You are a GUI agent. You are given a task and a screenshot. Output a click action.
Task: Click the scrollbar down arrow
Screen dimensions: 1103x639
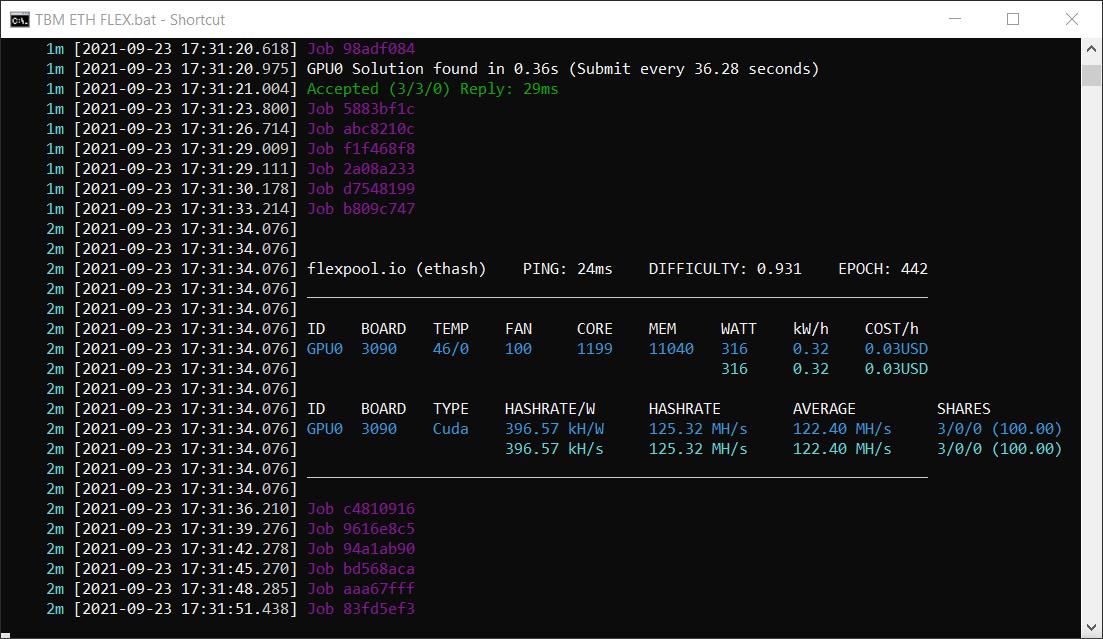(1091, 627)
